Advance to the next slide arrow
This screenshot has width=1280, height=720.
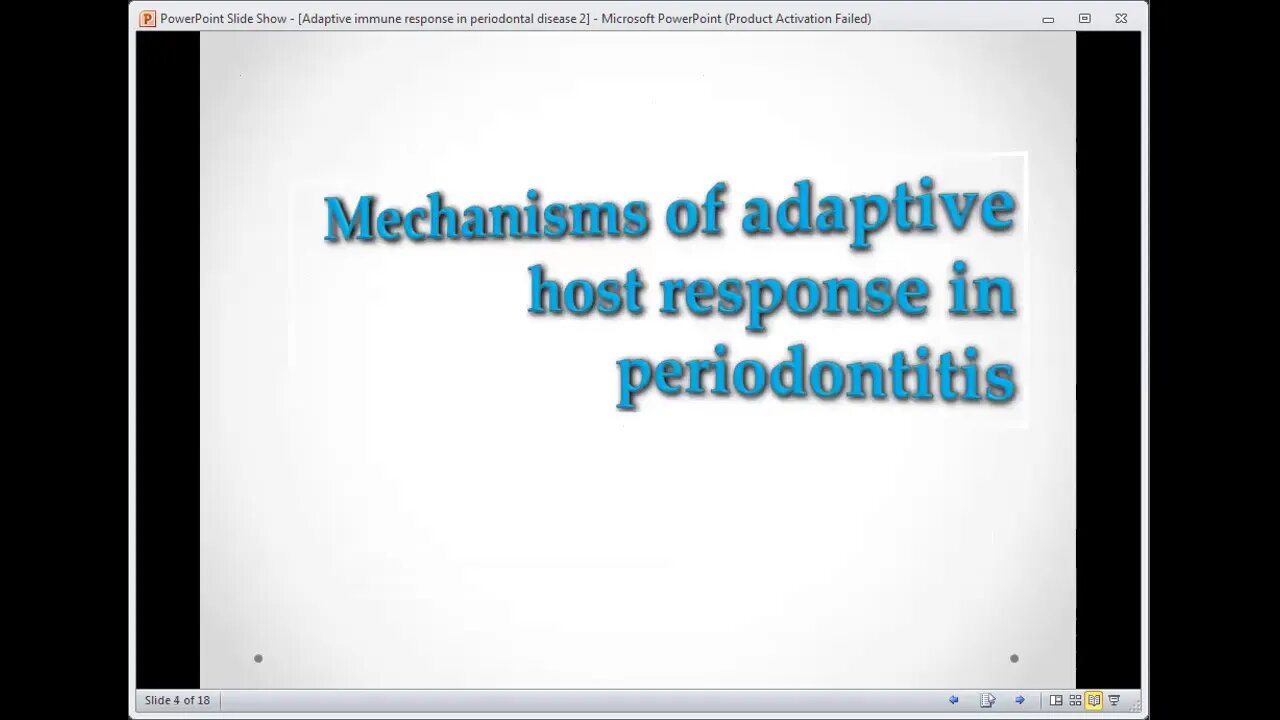1020,700
